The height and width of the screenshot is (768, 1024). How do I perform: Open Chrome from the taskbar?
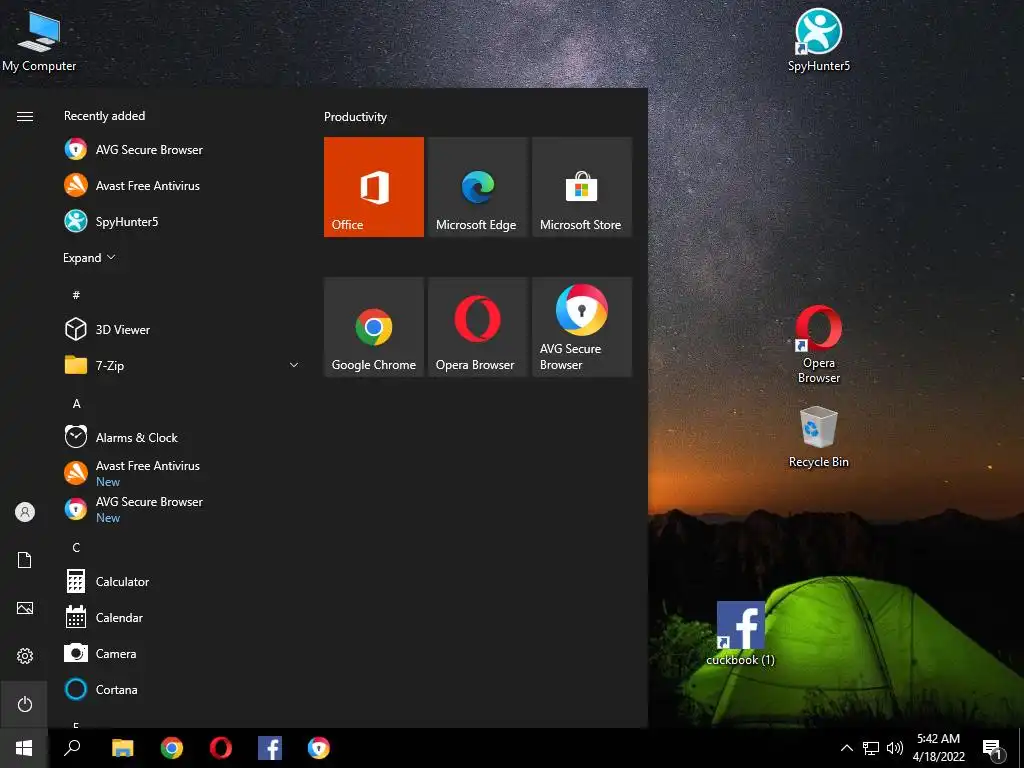tap(172, 748)
